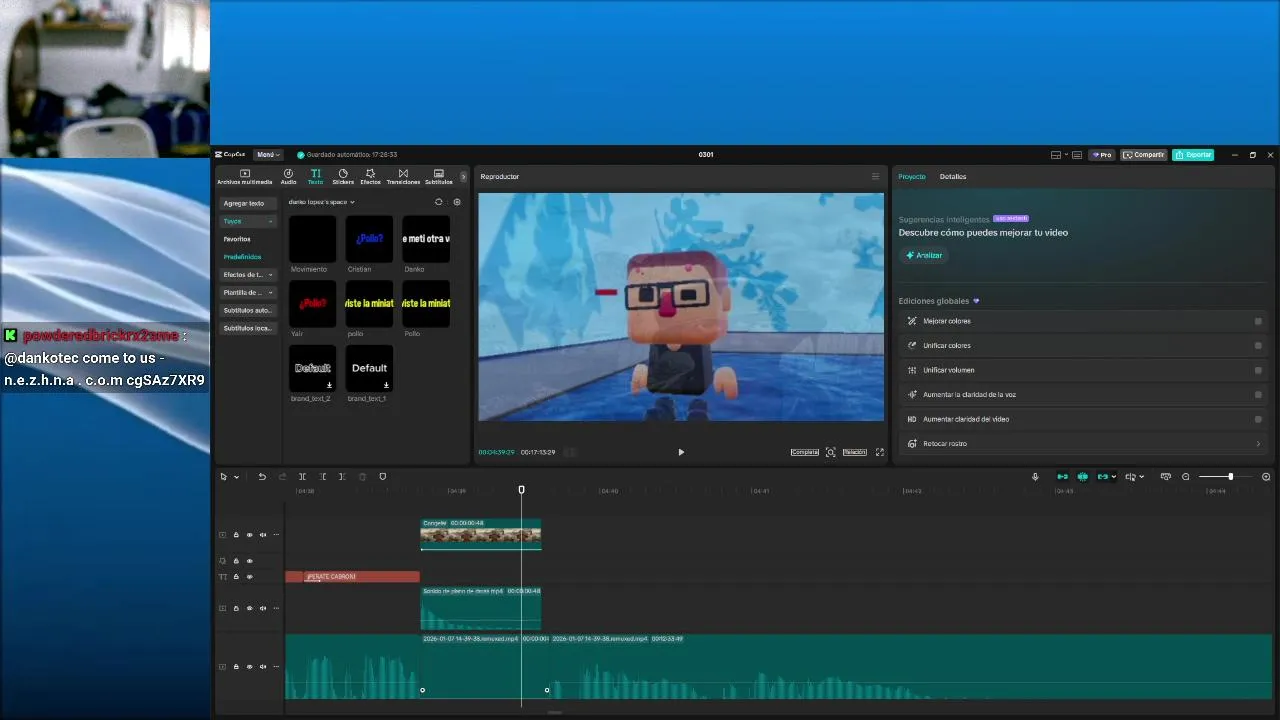Switch to the Detalles tab
Image resolution: width=1280 pixels, height=720 pixels.
coord(953,177)
